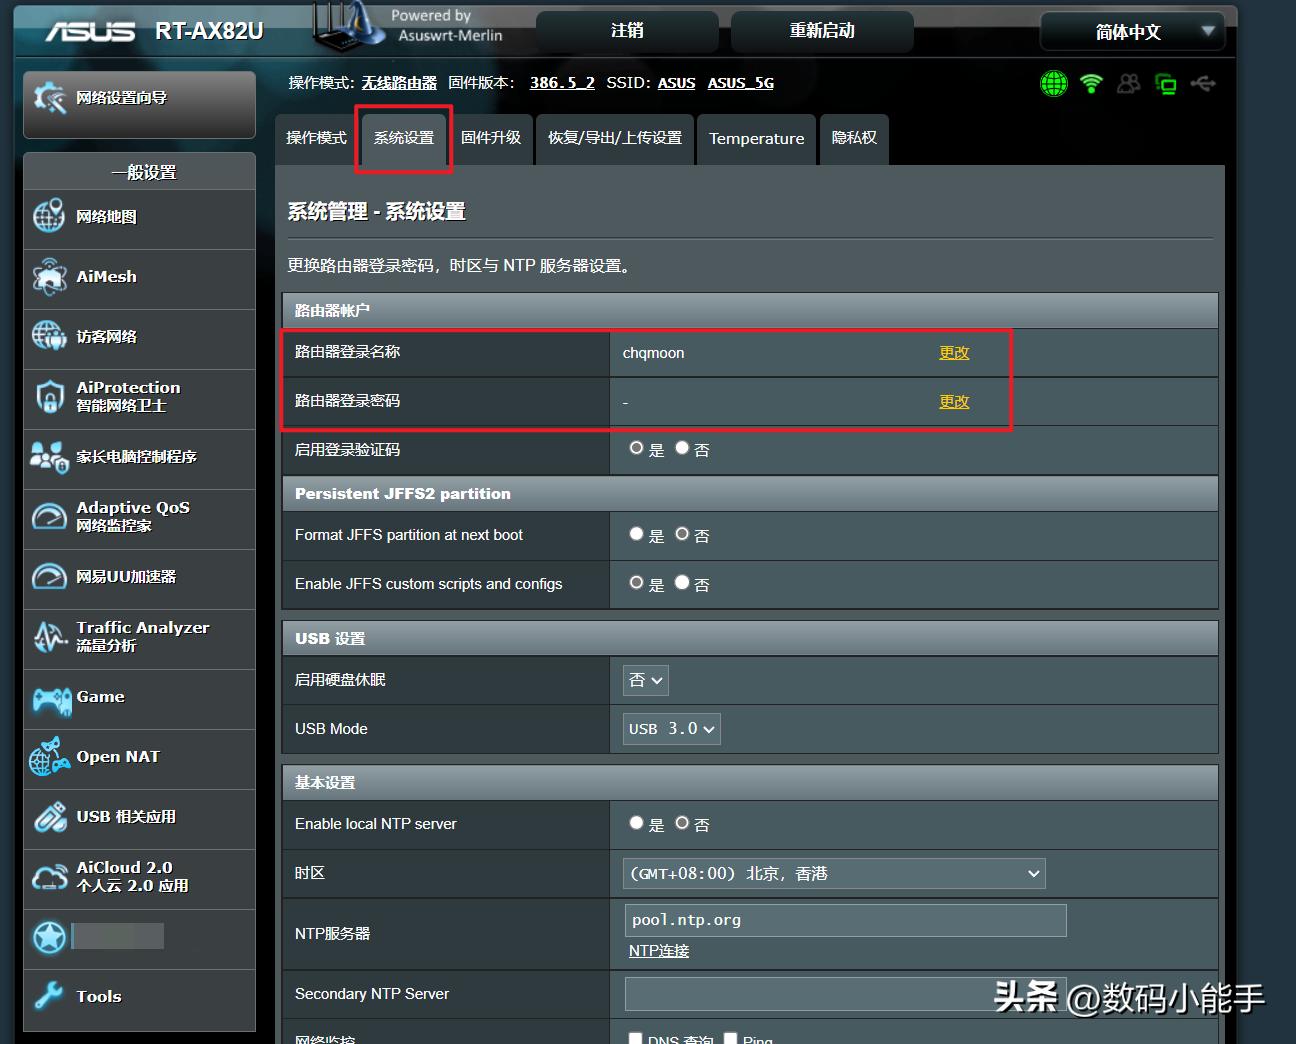1296x1044 pixels.
Task: Click 更改 to change router login password
Action: [x=954, y=401]
